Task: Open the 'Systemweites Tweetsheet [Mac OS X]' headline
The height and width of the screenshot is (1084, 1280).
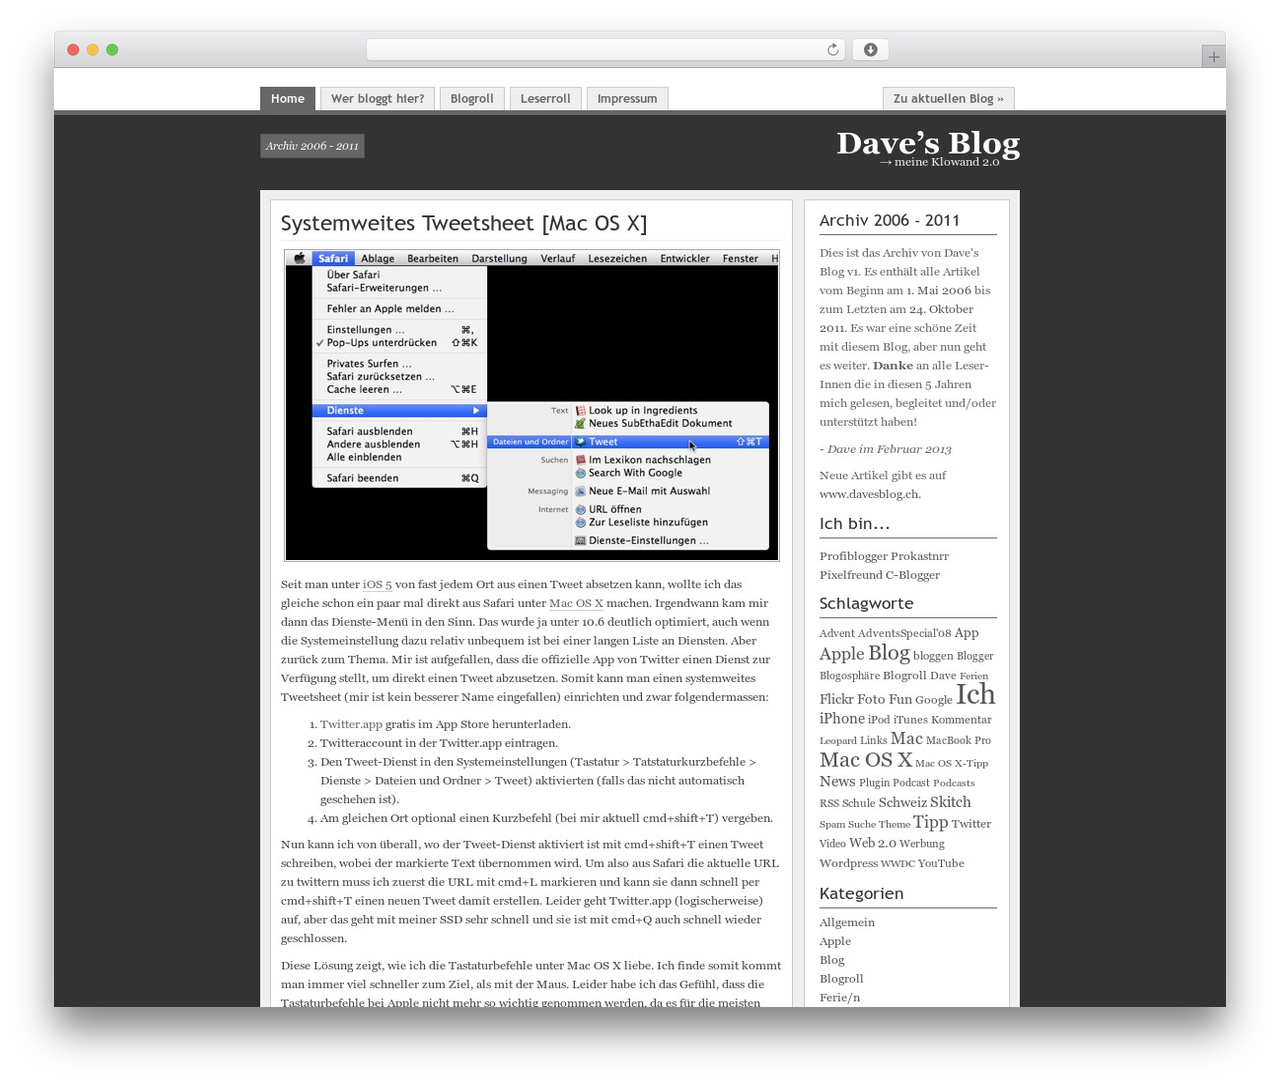Action: coord(464,223)
